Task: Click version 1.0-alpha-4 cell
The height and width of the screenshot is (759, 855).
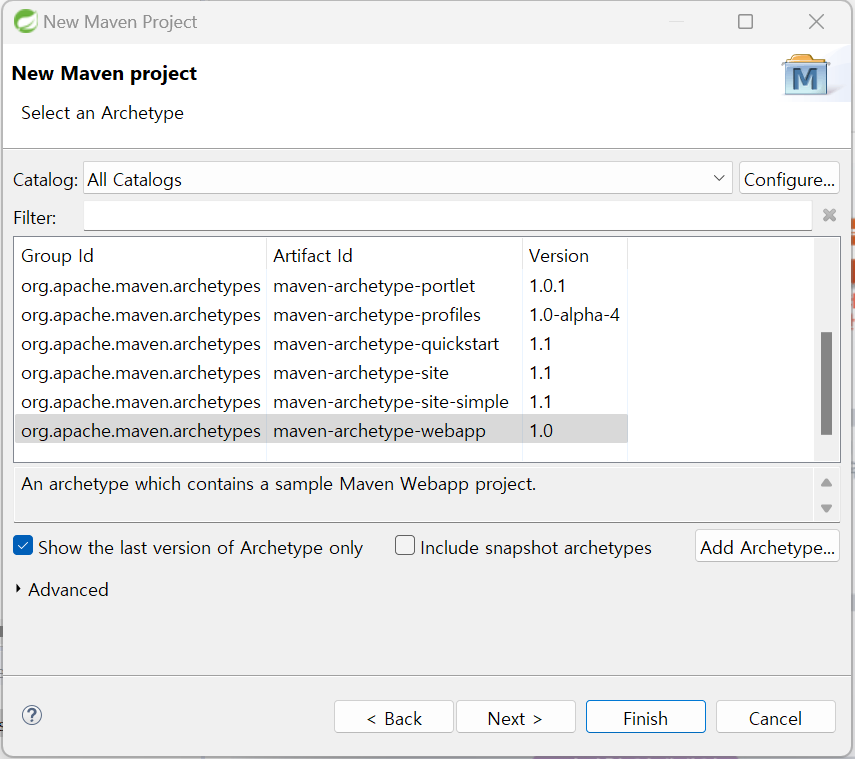Action: click(574, 315)
